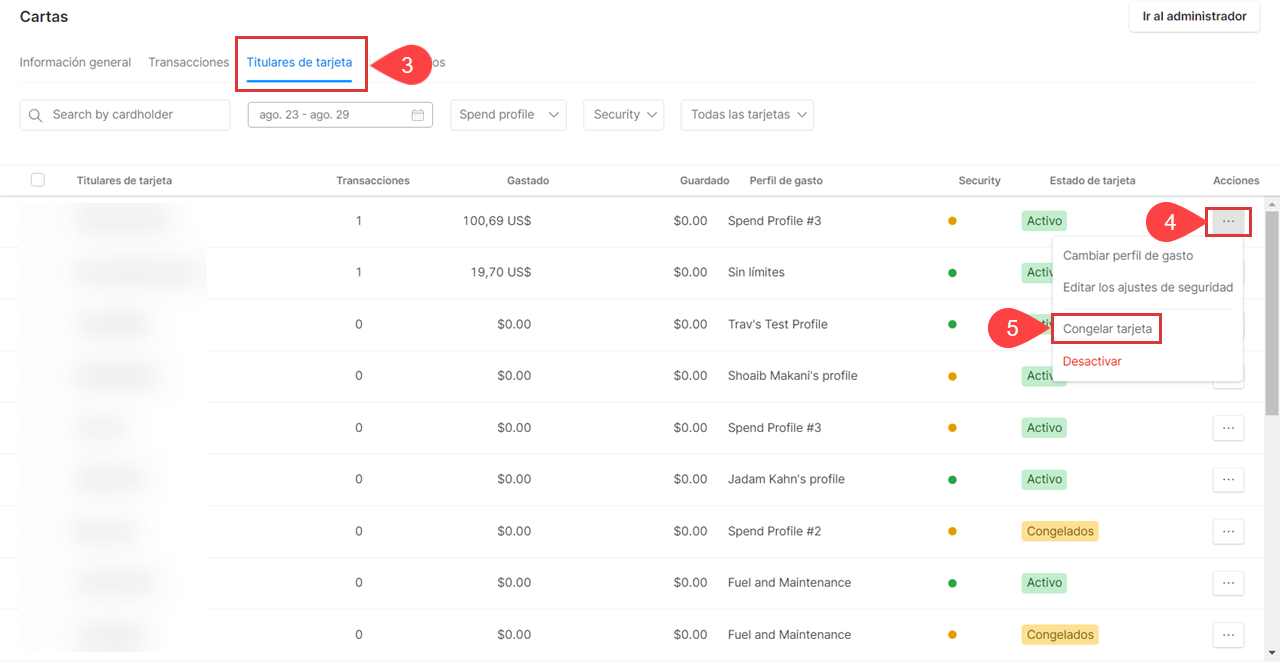This screenshot has width=1280, height=666.
Task: Click the Search by cardholder field
Action: pyautogui.click(x=135, y=115)
